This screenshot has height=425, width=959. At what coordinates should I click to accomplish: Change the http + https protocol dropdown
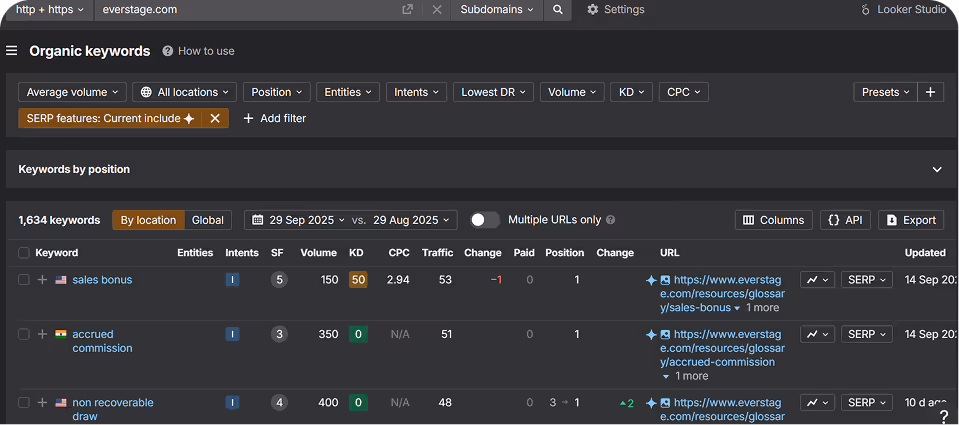click(50, 10)
